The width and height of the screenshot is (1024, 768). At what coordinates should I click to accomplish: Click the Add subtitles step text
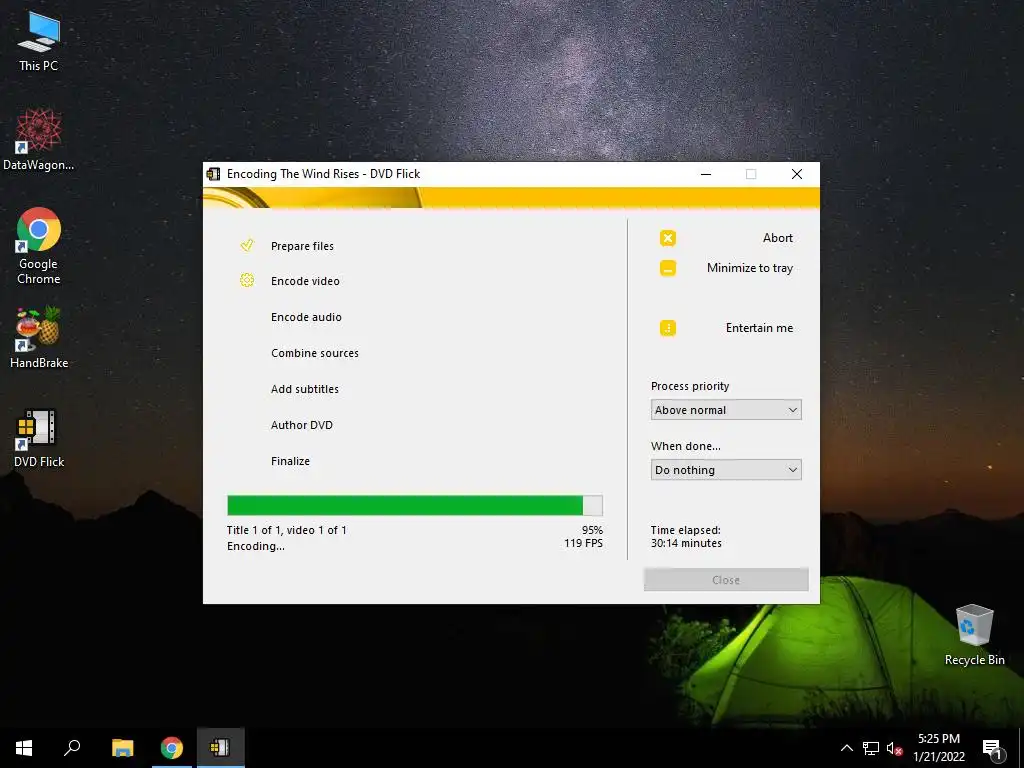(305, 389)
